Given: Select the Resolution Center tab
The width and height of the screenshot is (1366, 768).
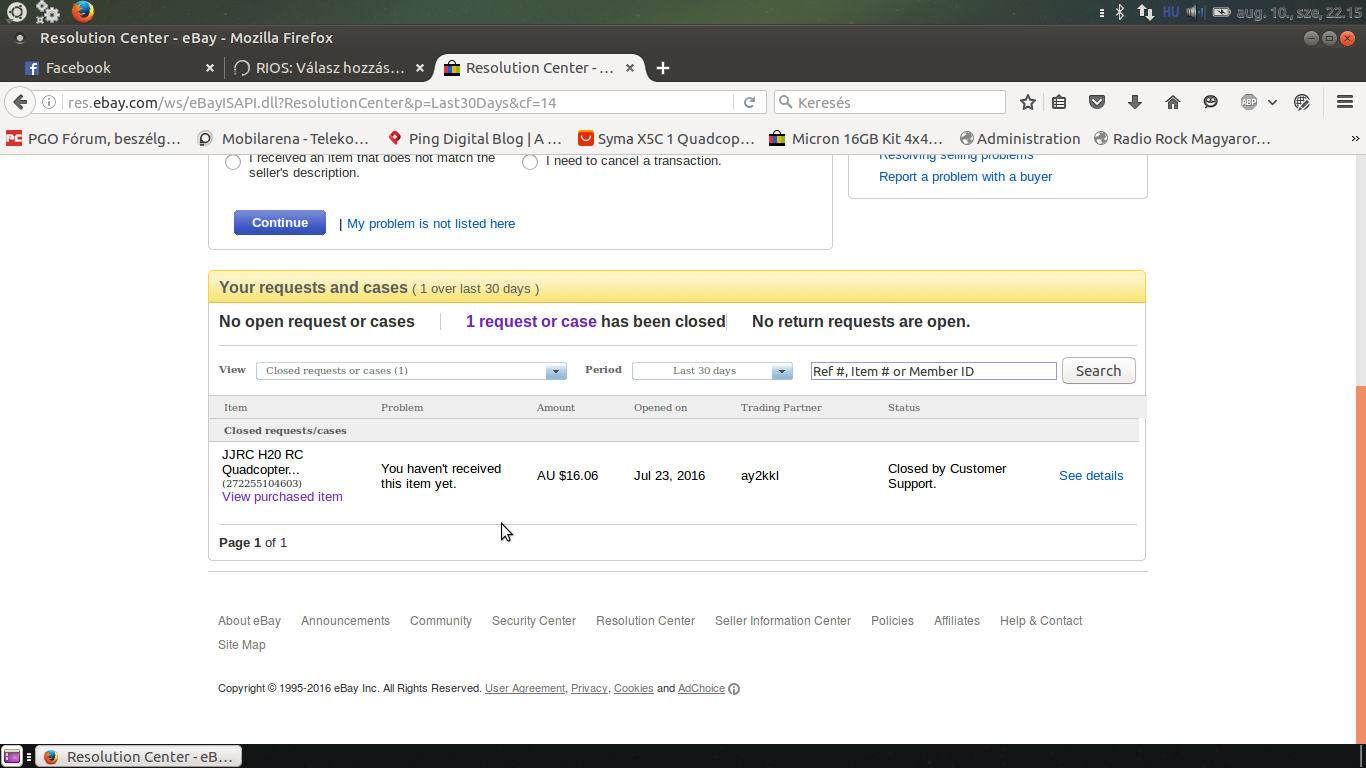Looking at the screenshot, I should (x=540, y=68).
